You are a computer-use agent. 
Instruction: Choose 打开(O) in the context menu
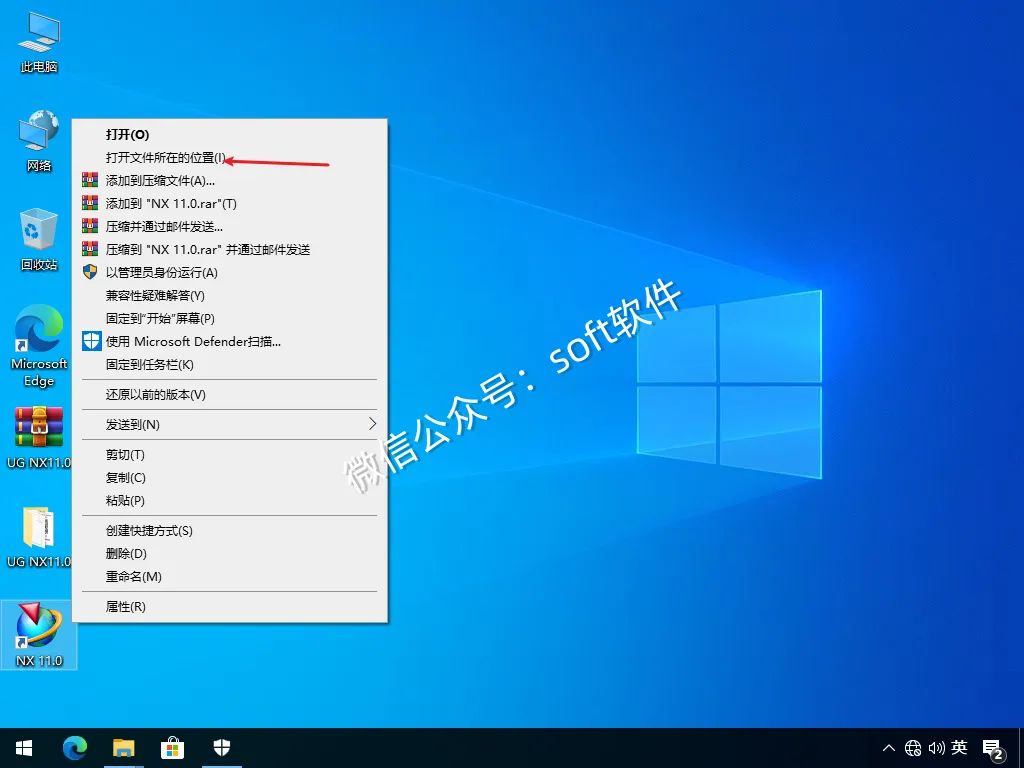point(229,135)
